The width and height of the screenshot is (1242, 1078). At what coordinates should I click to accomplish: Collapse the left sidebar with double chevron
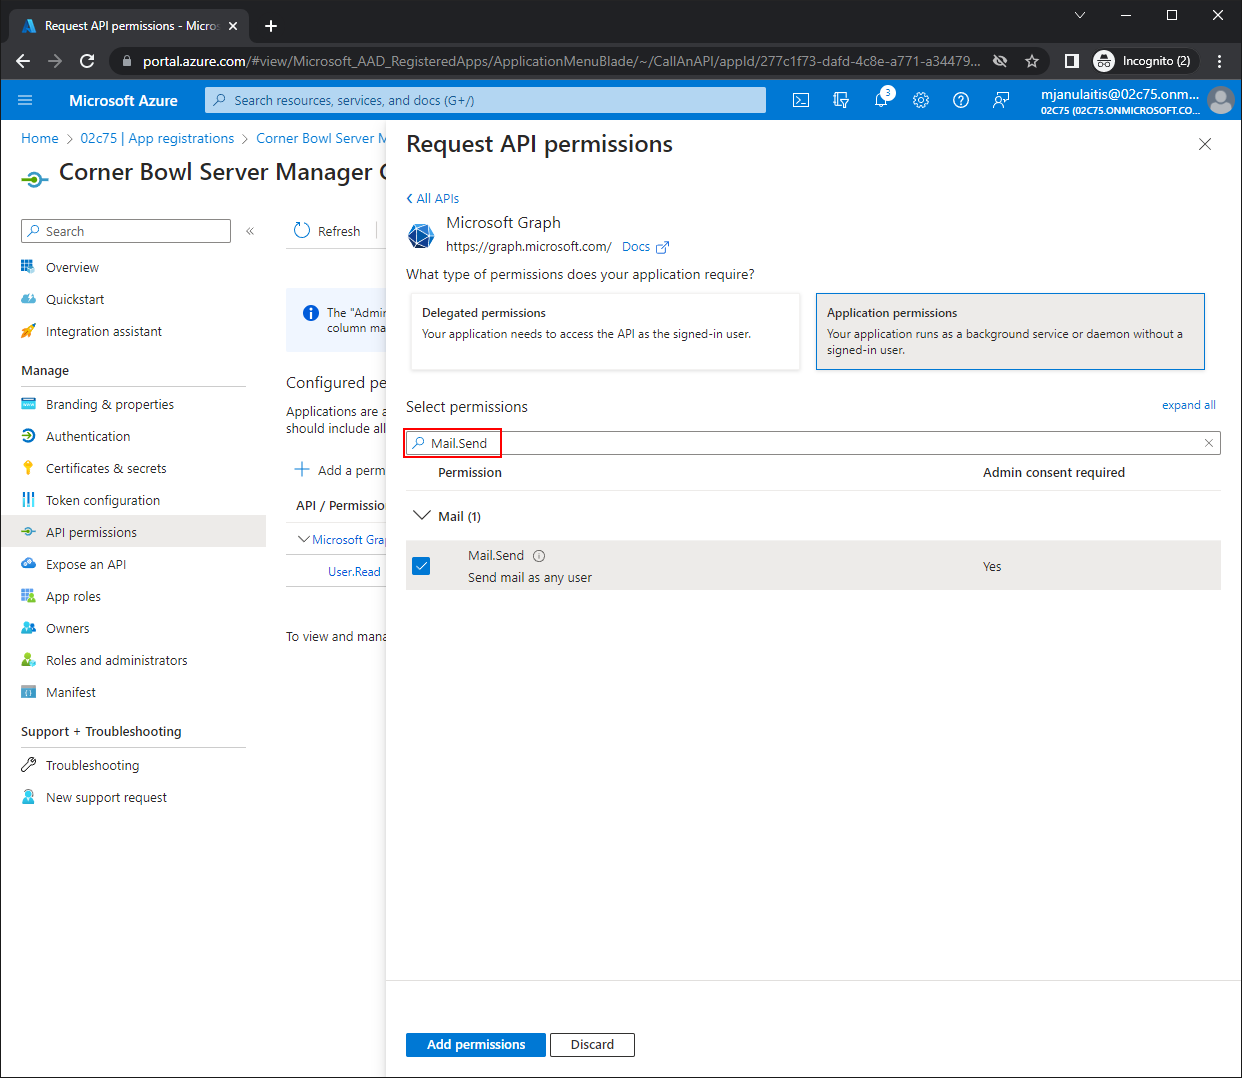point(250,231)
